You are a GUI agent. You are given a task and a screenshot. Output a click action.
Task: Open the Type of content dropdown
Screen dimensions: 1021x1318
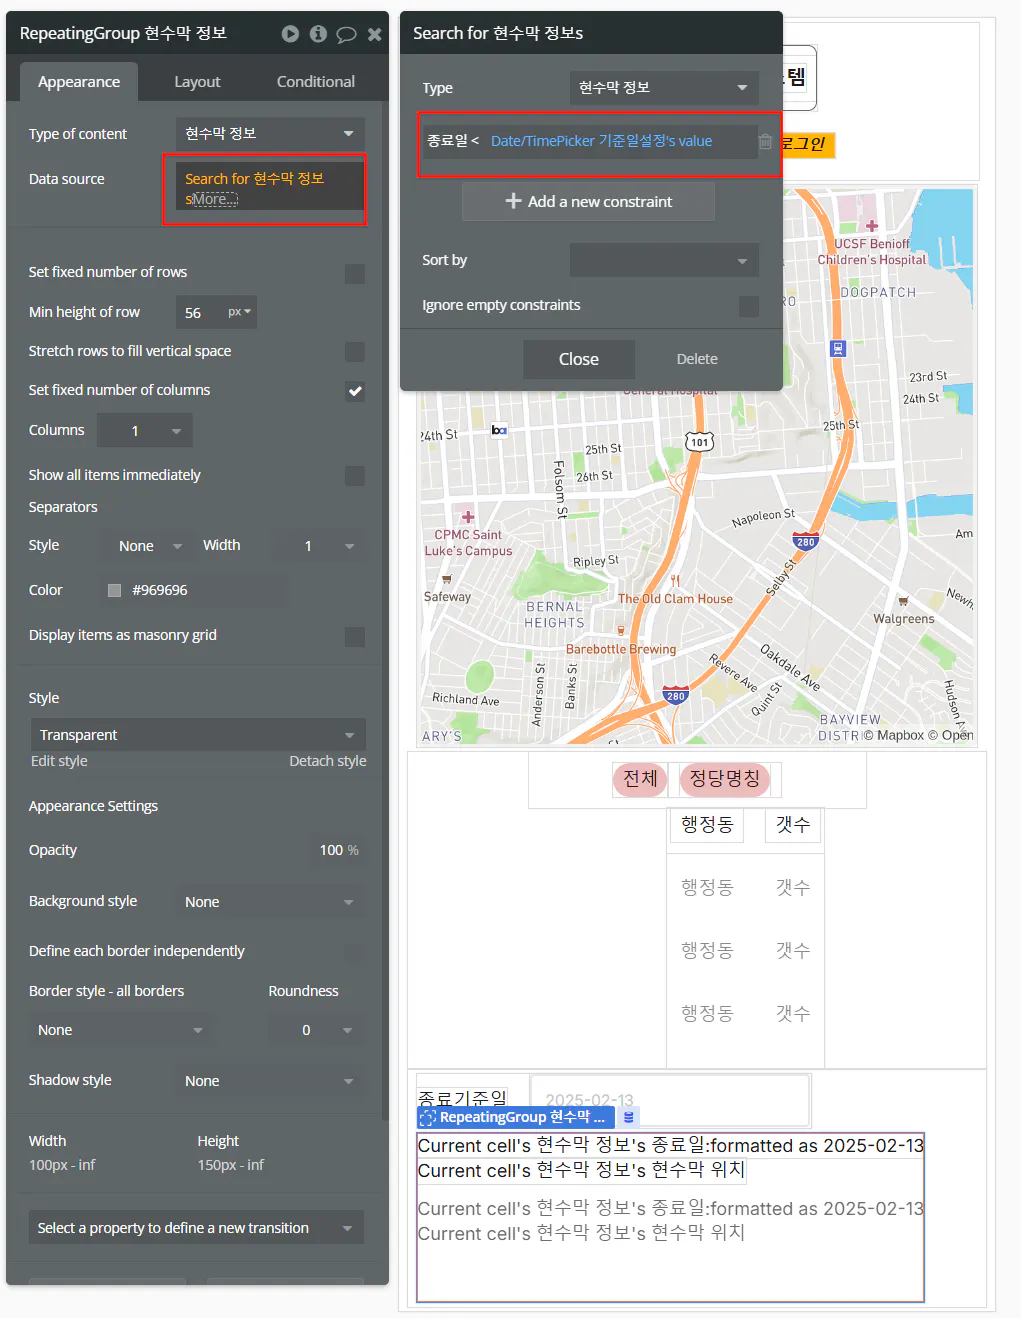coord(268,133)
